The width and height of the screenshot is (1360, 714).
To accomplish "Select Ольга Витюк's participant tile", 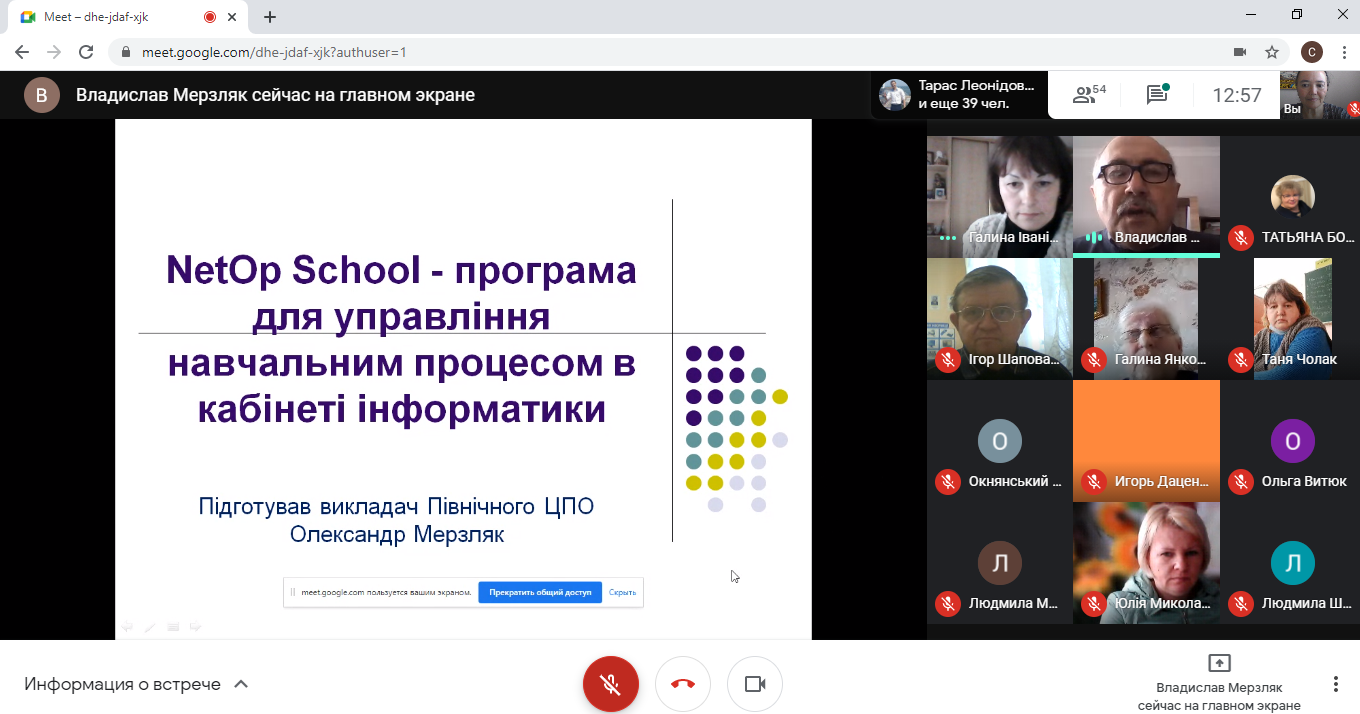I will [1293, 441].
